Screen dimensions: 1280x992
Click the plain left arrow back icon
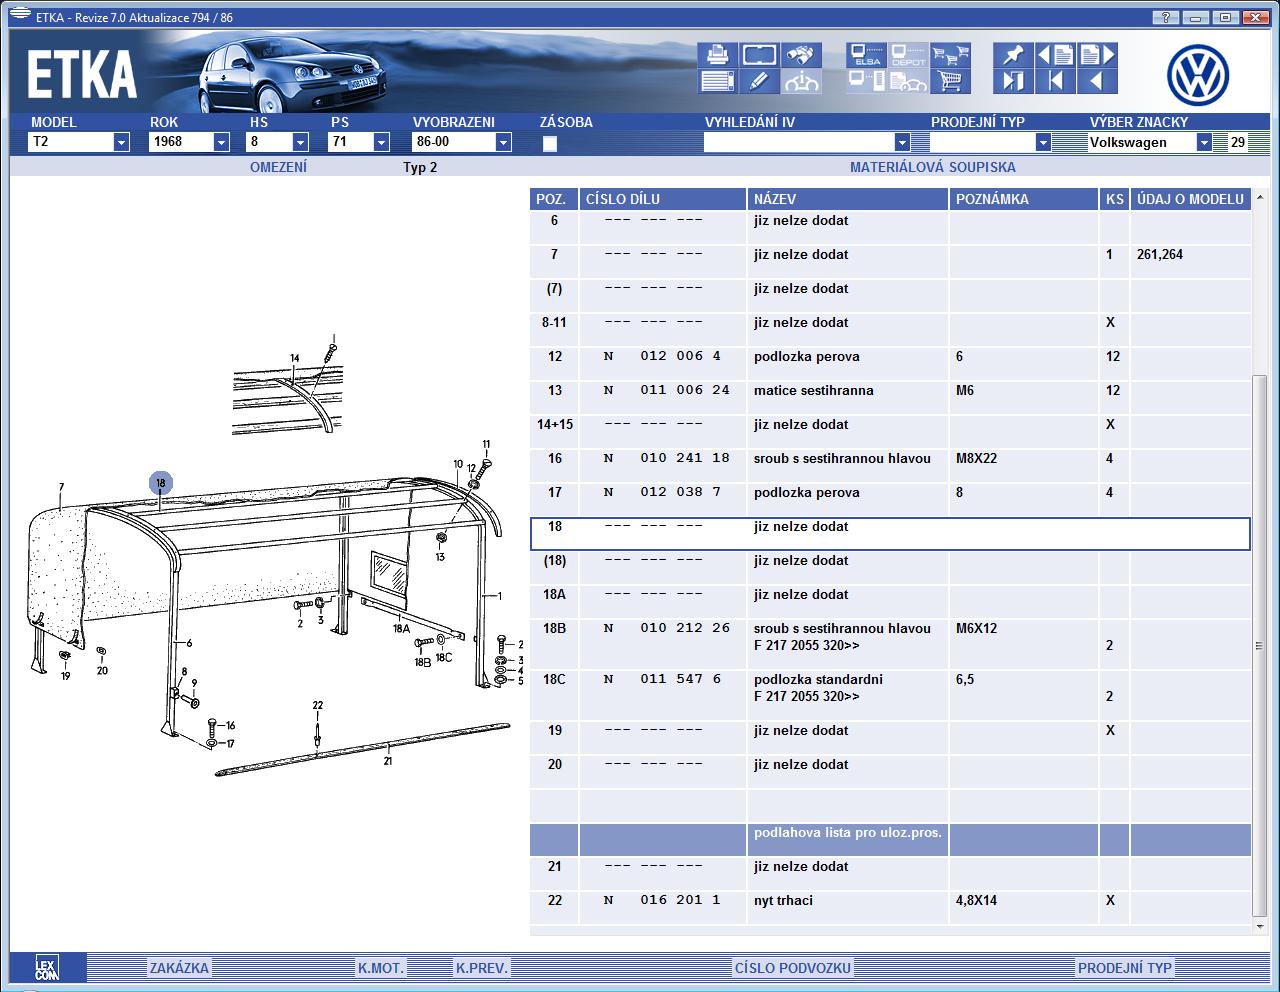[1097, 81]
